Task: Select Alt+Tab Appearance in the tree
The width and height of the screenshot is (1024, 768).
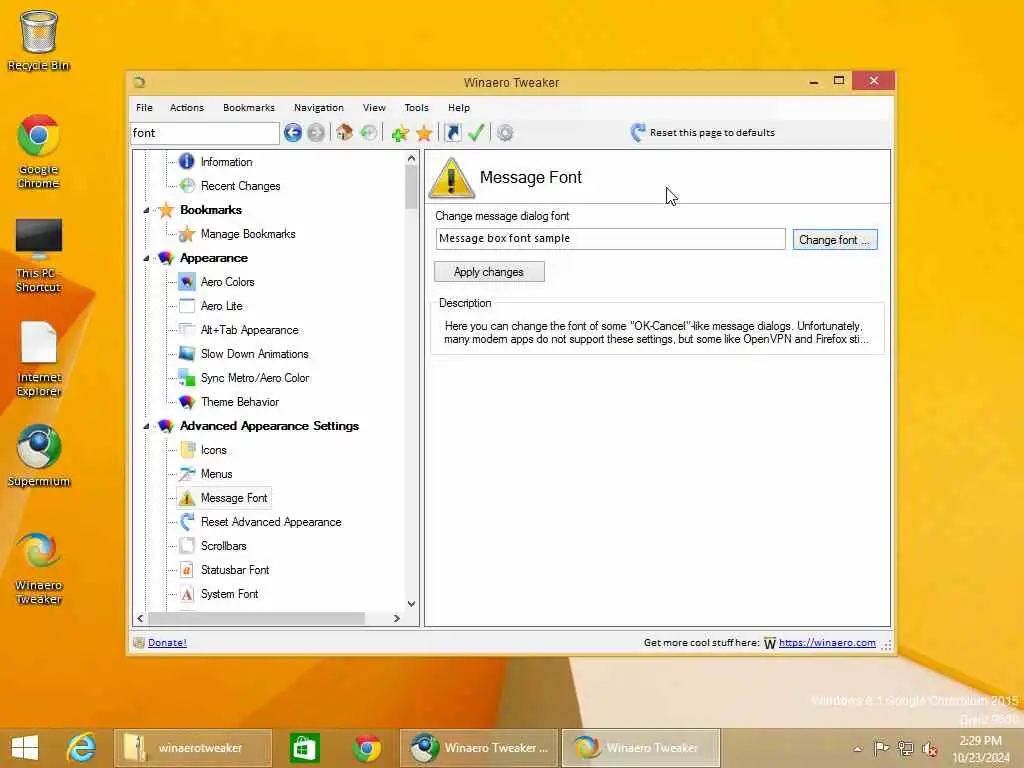Action: point(249,330)
